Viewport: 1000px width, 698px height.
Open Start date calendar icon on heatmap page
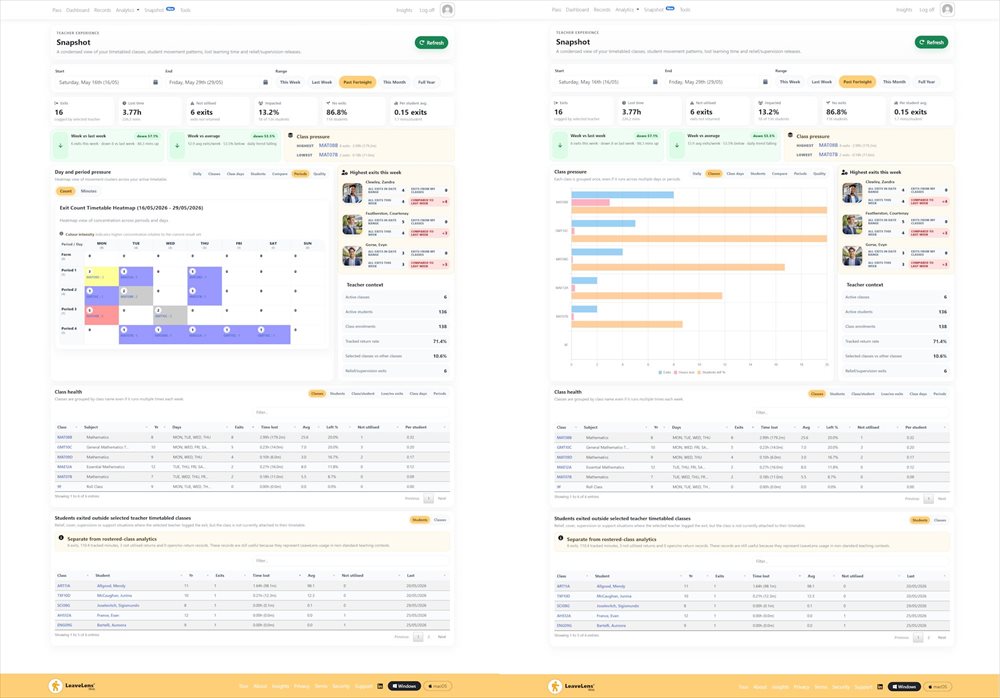click(x=155, y=82)
